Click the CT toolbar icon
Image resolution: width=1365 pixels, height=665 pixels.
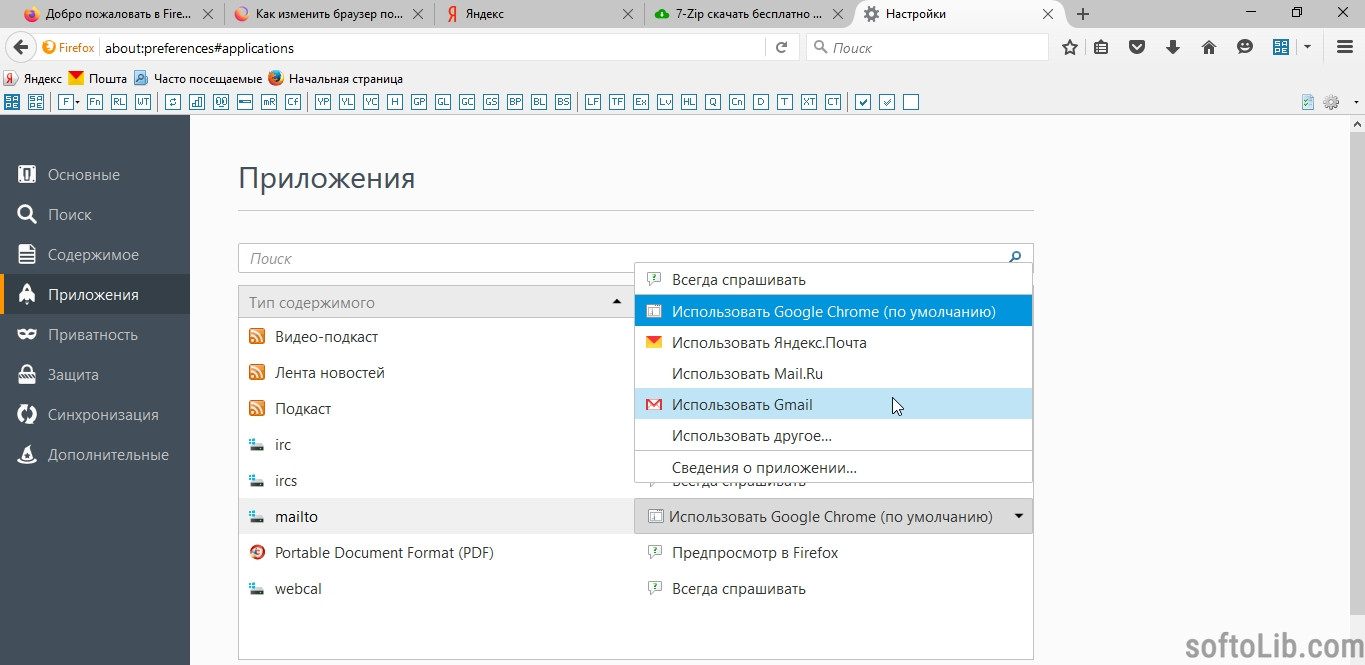833,102
